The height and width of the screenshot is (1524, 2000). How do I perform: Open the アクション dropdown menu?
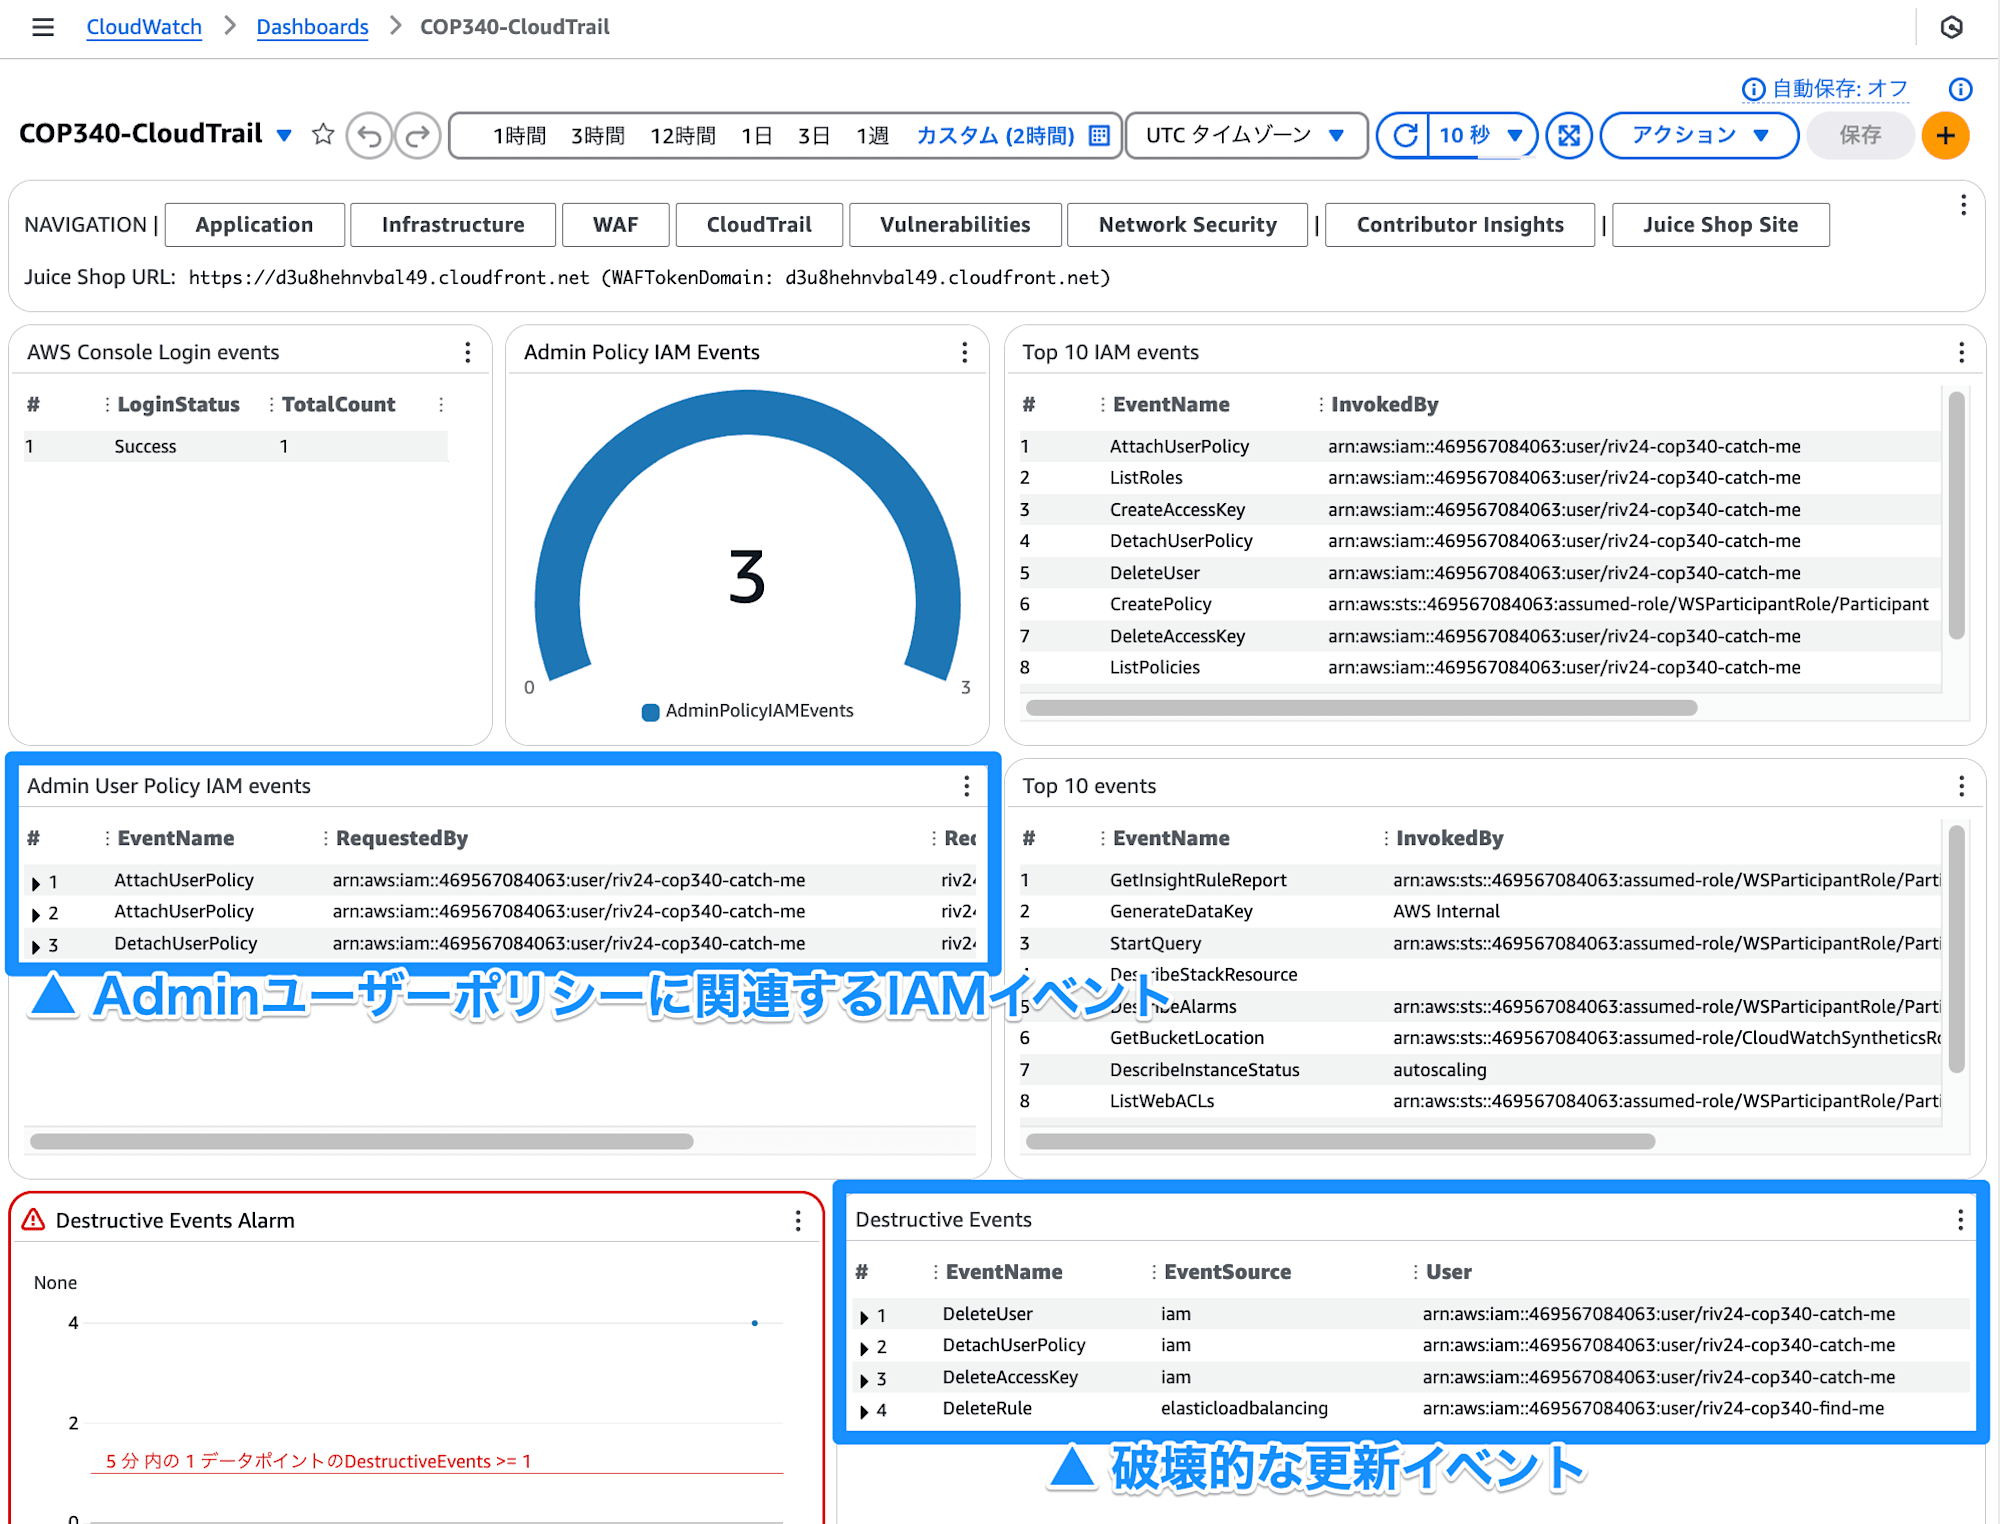(1699, 135)
